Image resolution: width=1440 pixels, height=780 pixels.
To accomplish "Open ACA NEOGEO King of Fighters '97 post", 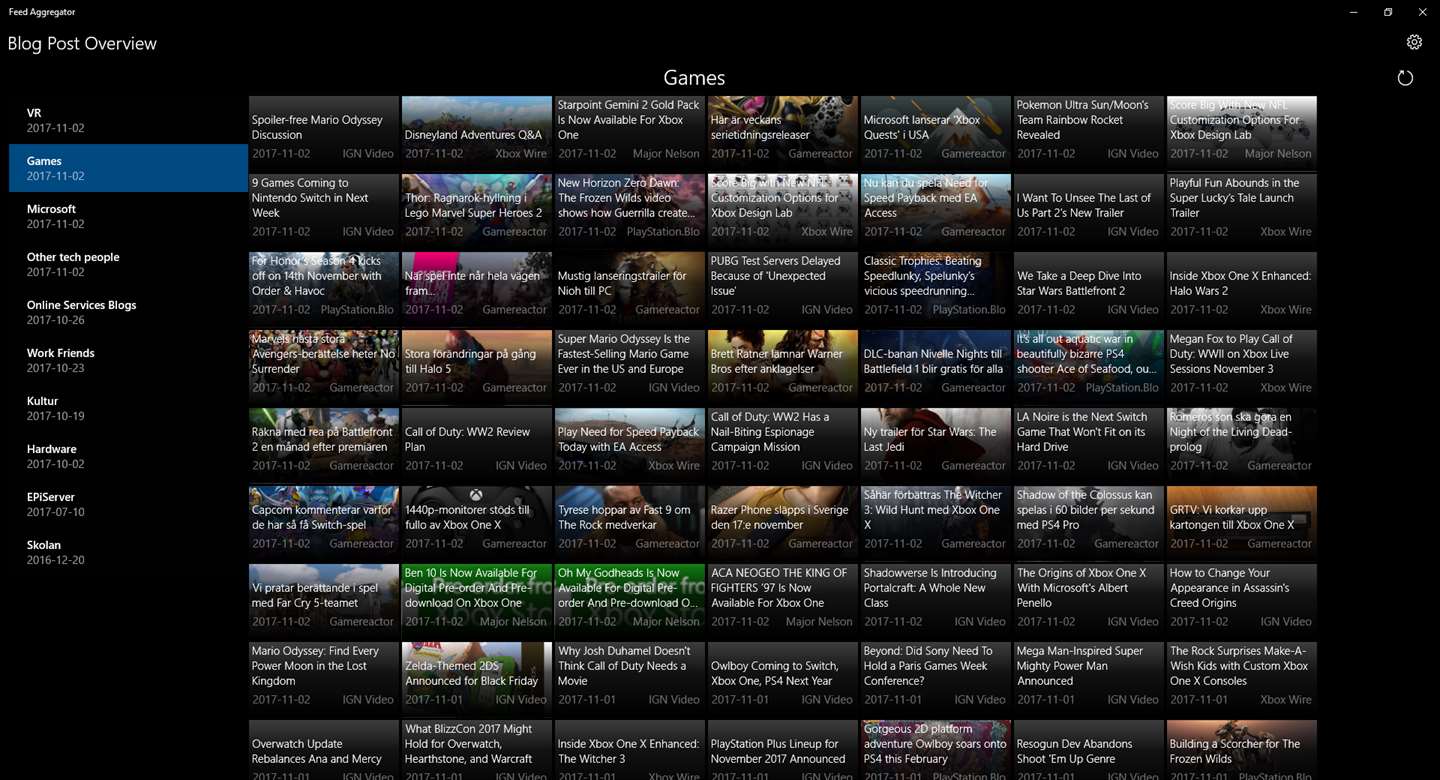I will tap(783, 601).
